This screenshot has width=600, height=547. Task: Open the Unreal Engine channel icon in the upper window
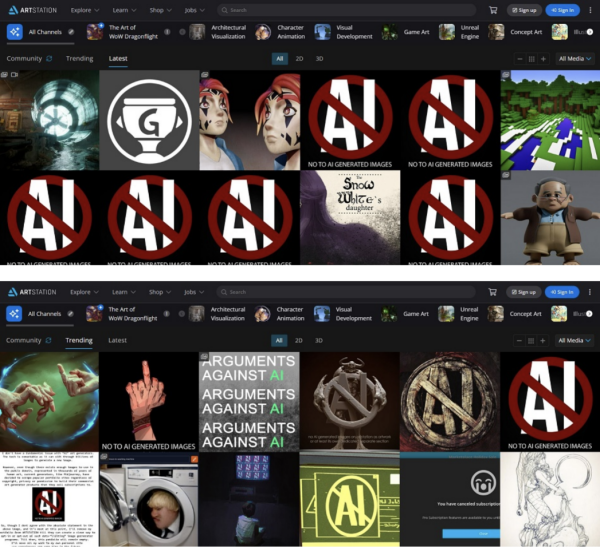tap(447, 32)
